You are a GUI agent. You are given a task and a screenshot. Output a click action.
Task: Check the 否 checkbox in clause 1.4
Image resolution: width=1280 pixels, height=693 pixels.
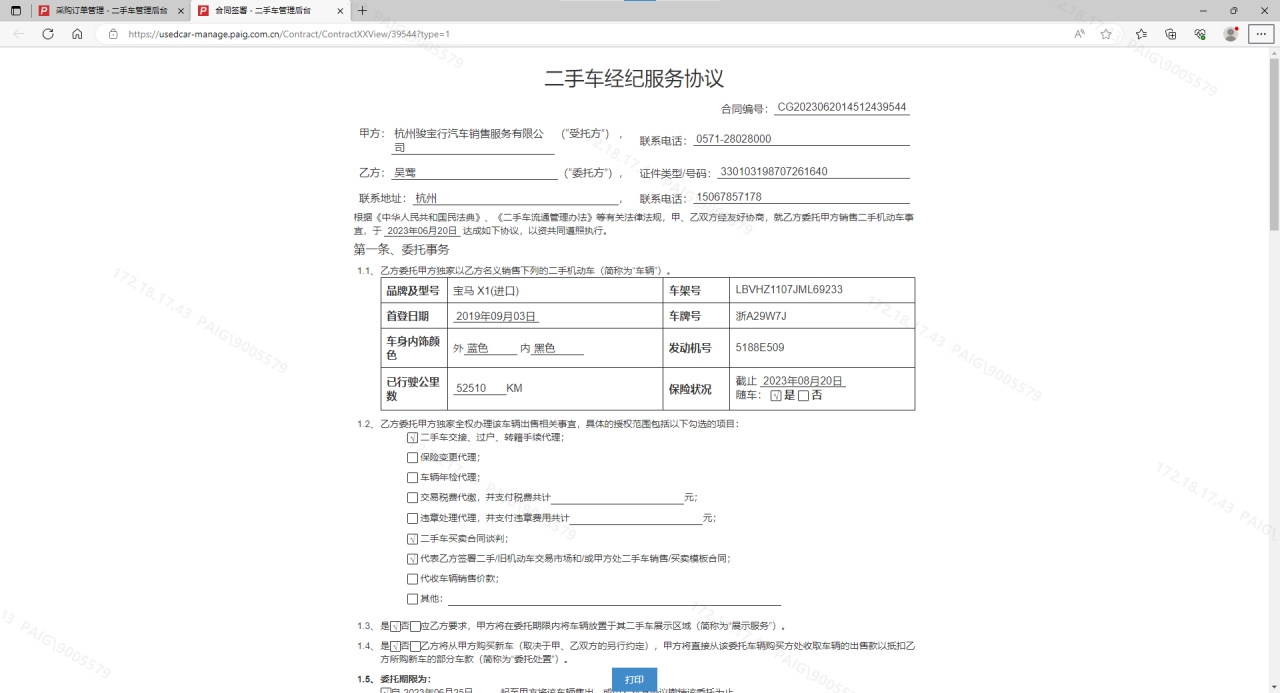click(415, 646)
